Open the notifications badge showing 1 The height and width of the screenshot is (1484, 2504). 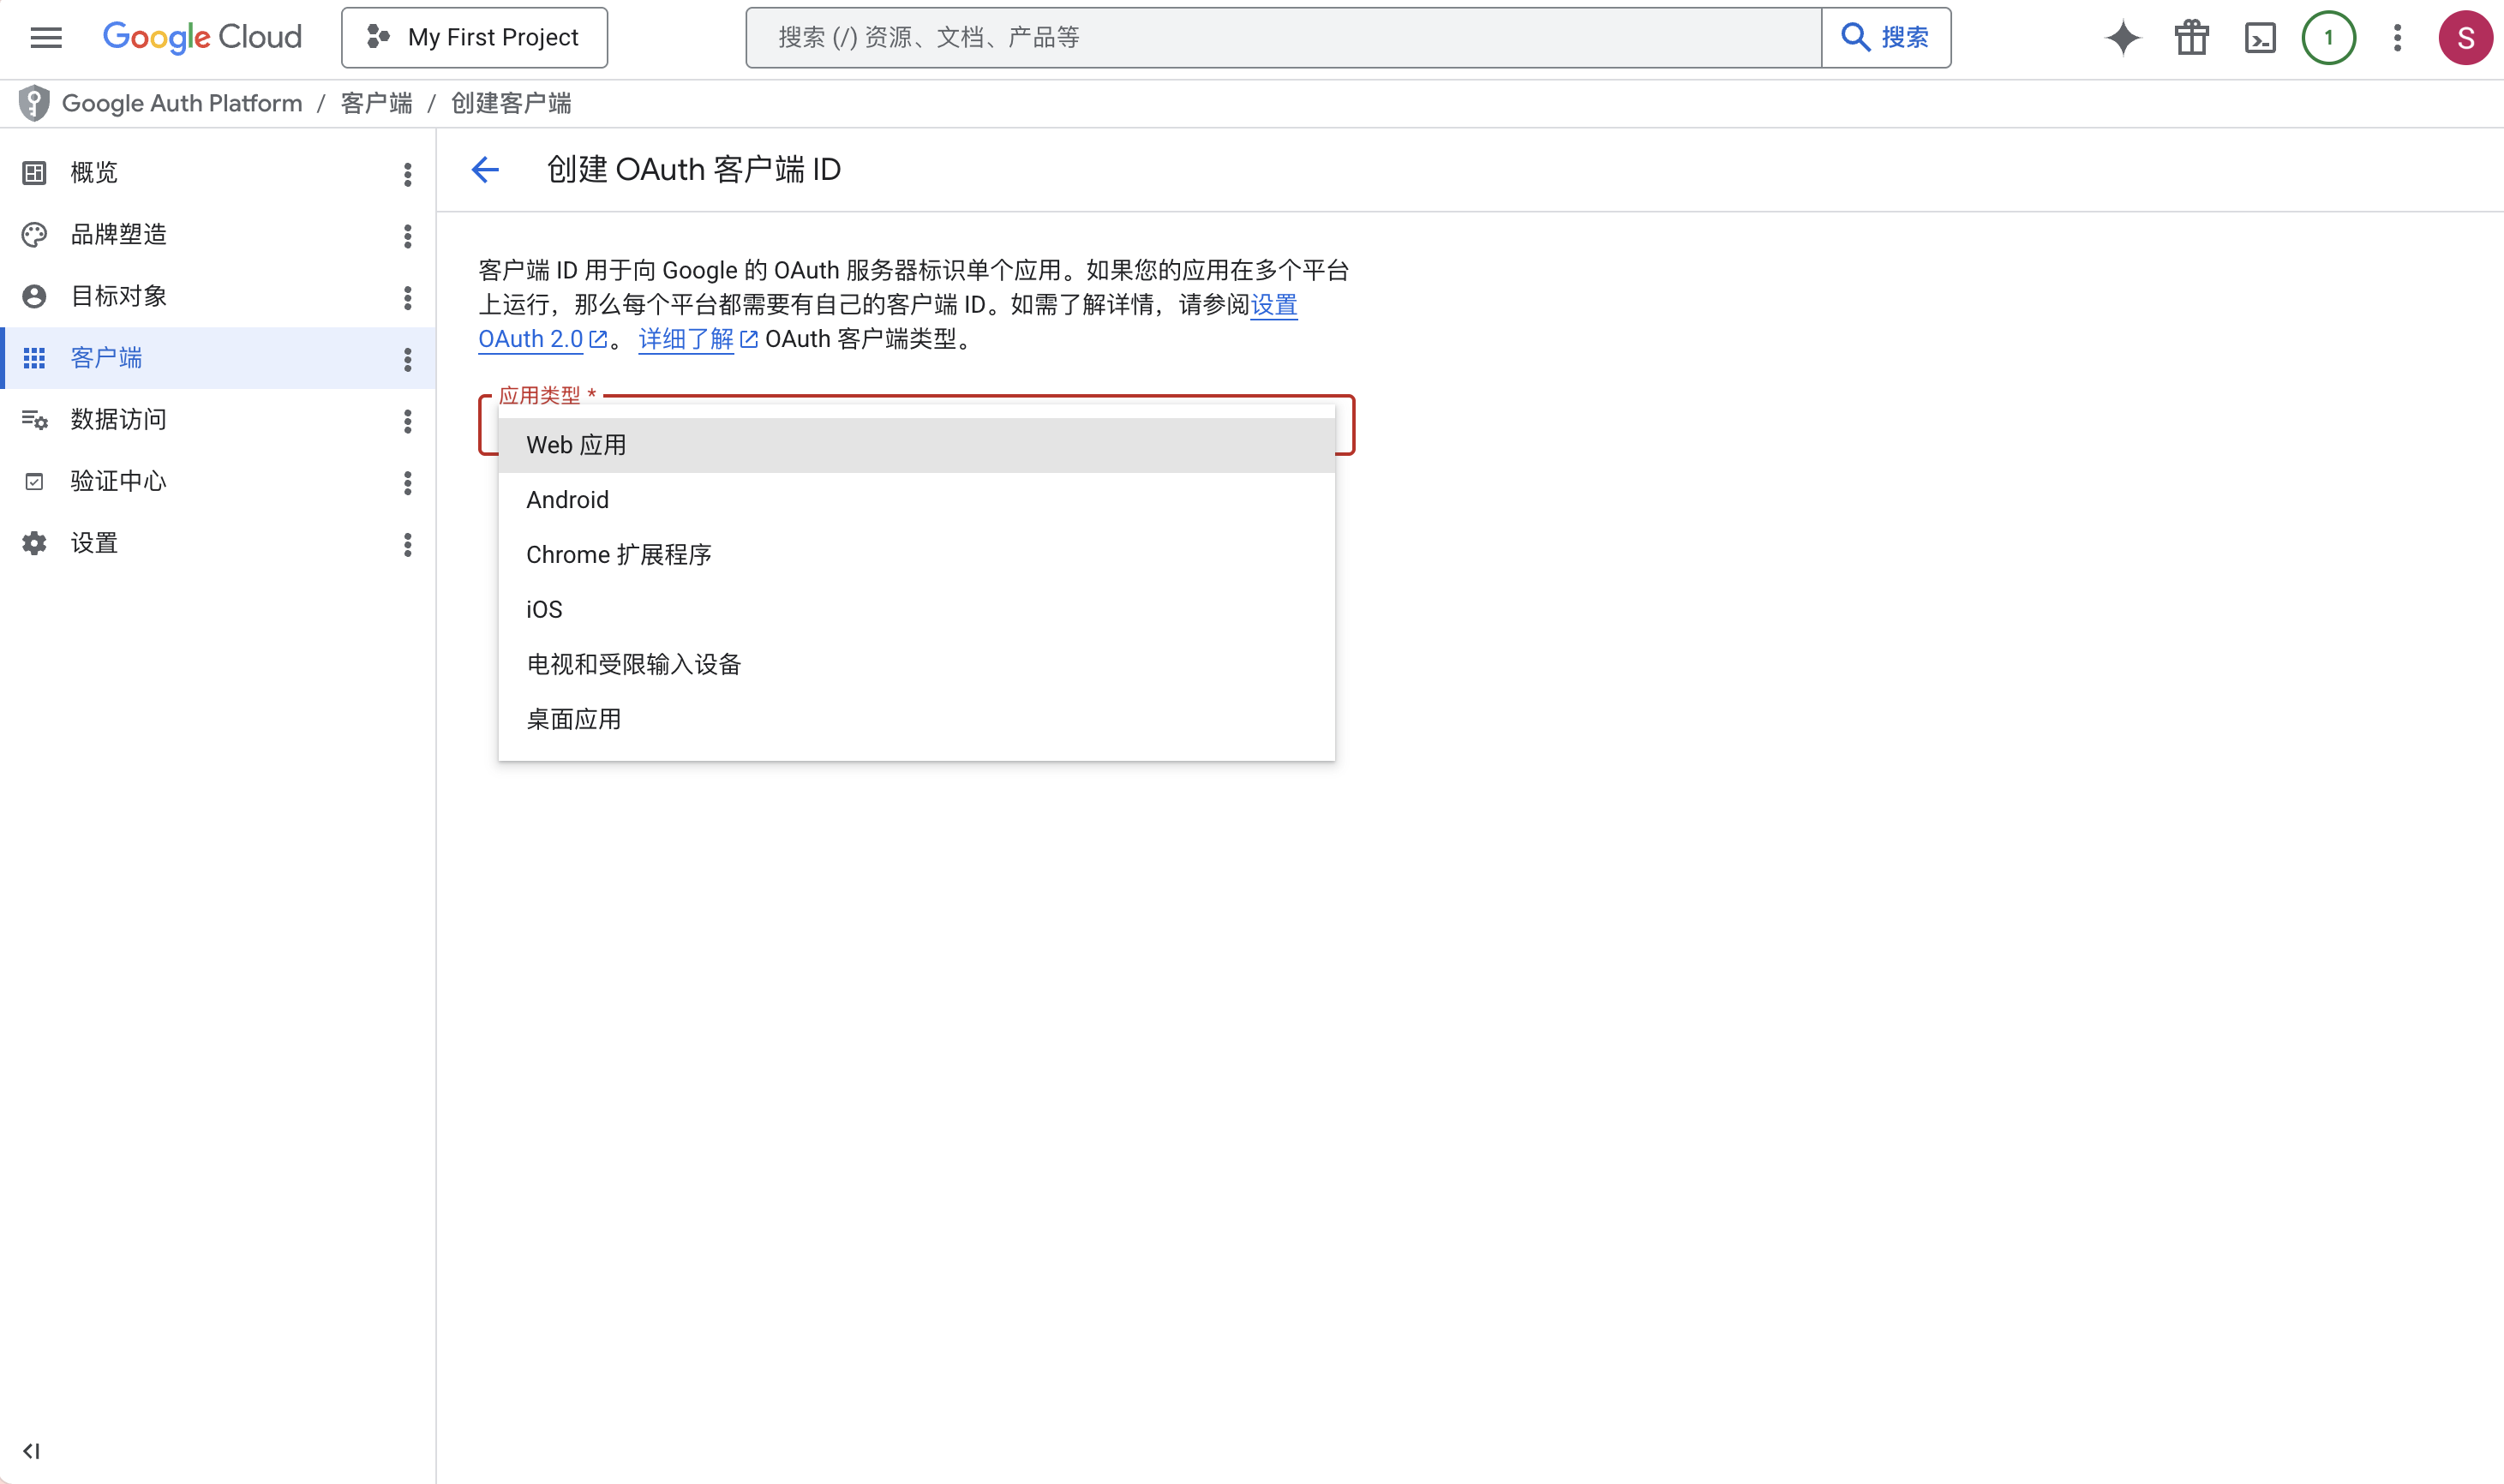(2328, 38)
